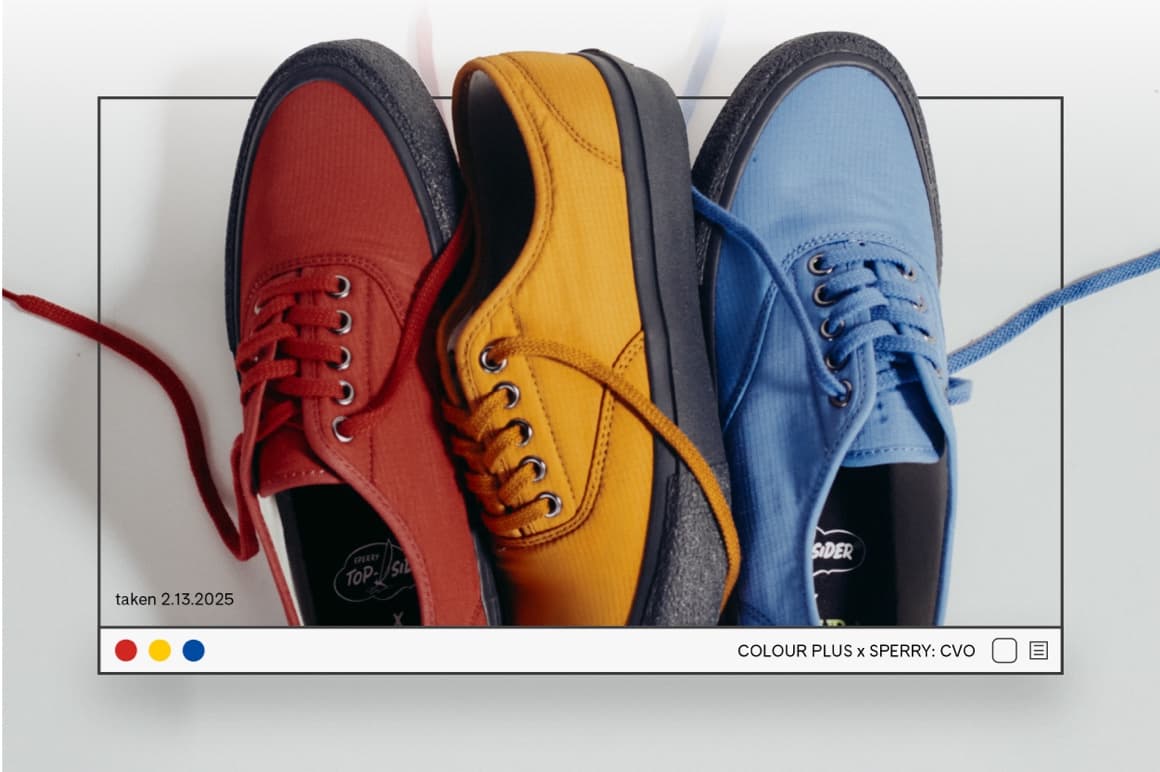
Task: Click the blue shoe's top metal eyelet
Action: 819,265
